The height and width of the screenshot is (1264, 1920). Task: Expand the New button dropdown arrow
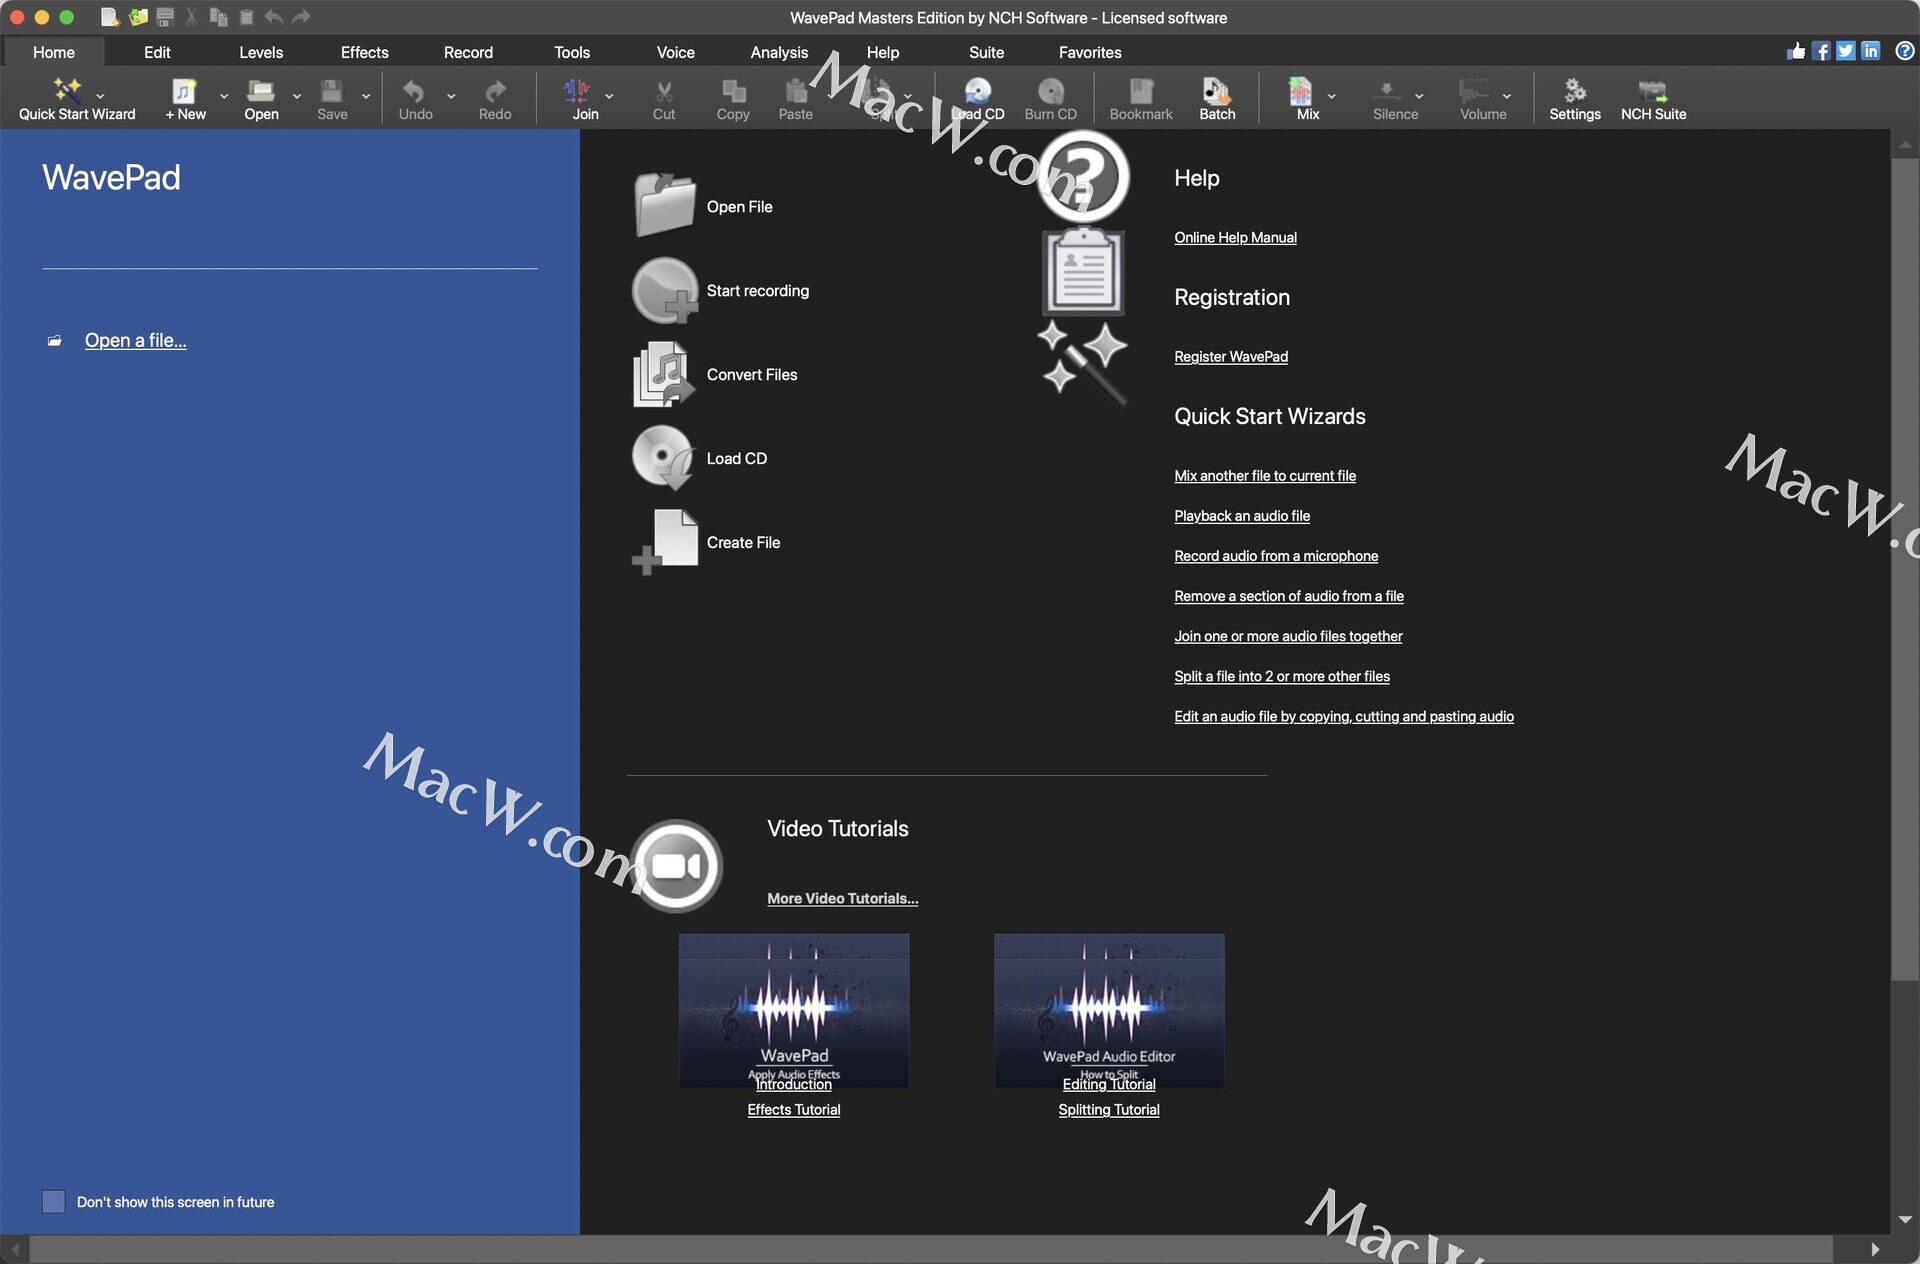point(224,97)
